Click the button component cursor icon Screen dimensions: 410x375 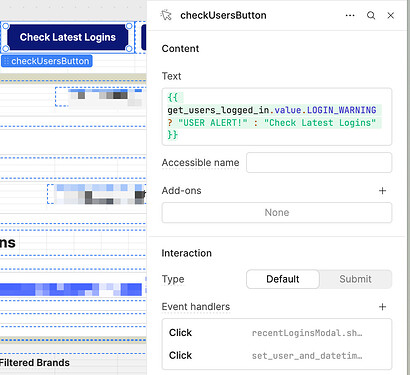click(x=166, y=15)
